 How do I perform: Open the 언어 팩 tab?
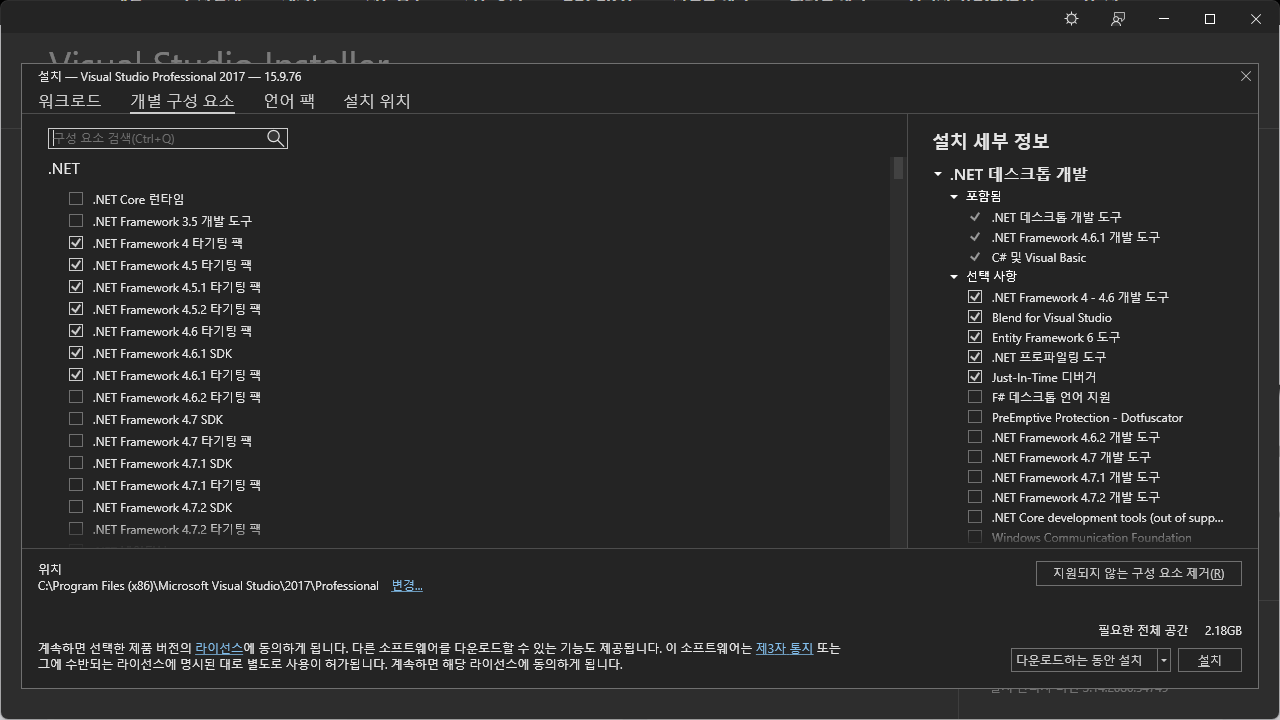coord(289,101)
